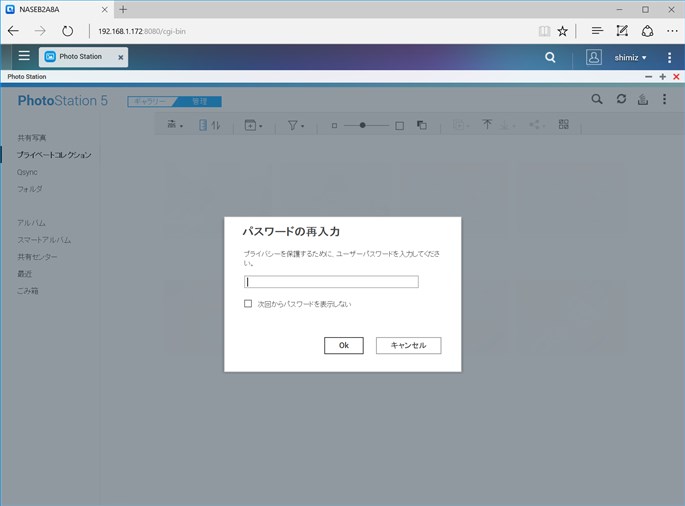This screenshot has height=506, width=685.
Task: Open the filter funnel dropdown
Action: [x=296, y=125]
